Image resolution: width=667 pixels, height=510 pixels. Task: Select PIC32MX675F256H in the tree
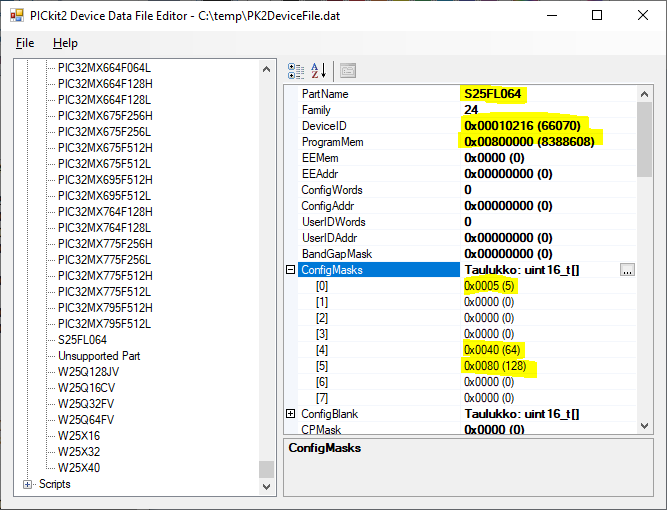tap(105, 116)
